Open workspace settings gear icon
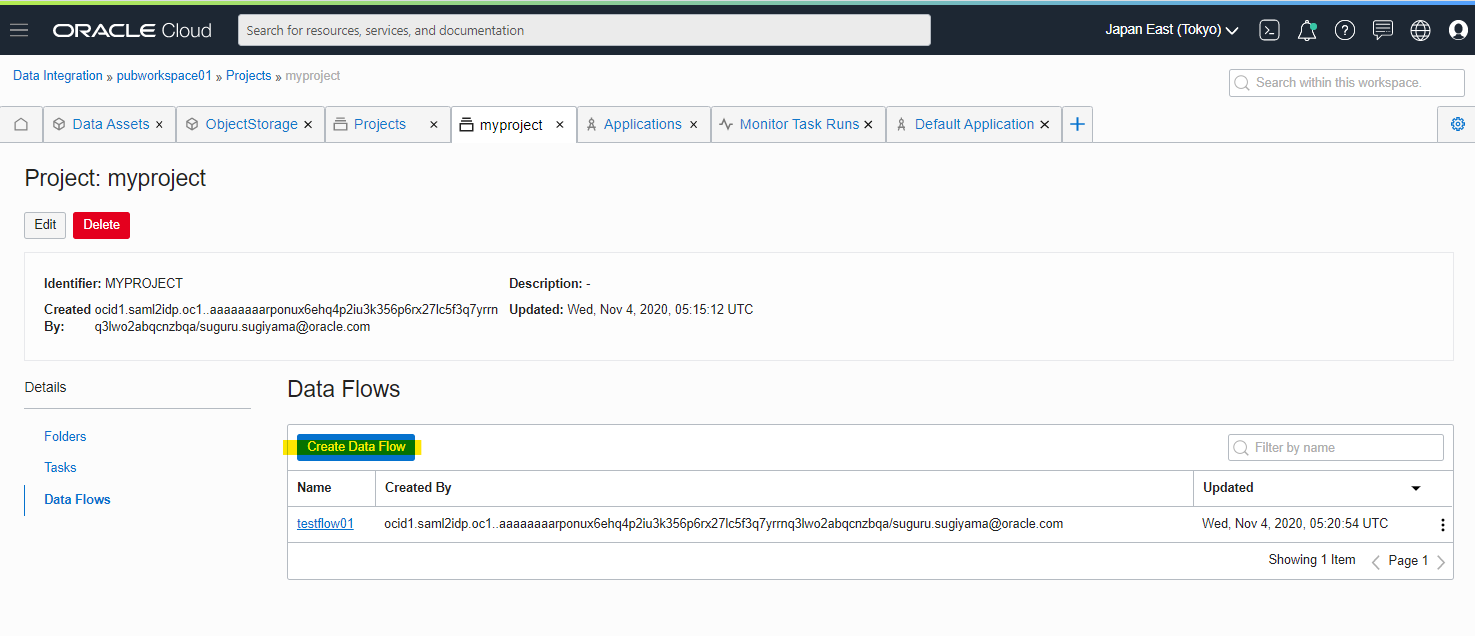 (1457, 124)
